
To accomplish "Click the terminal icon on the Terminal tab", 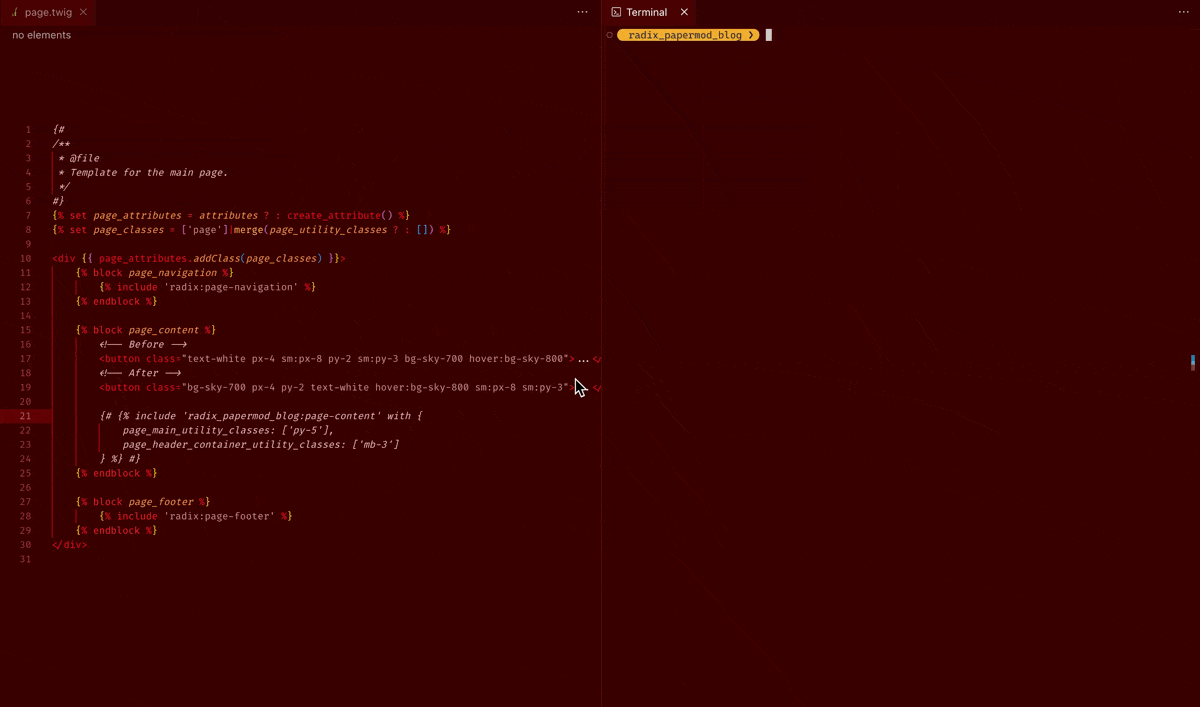I will [x=616, y=12].
